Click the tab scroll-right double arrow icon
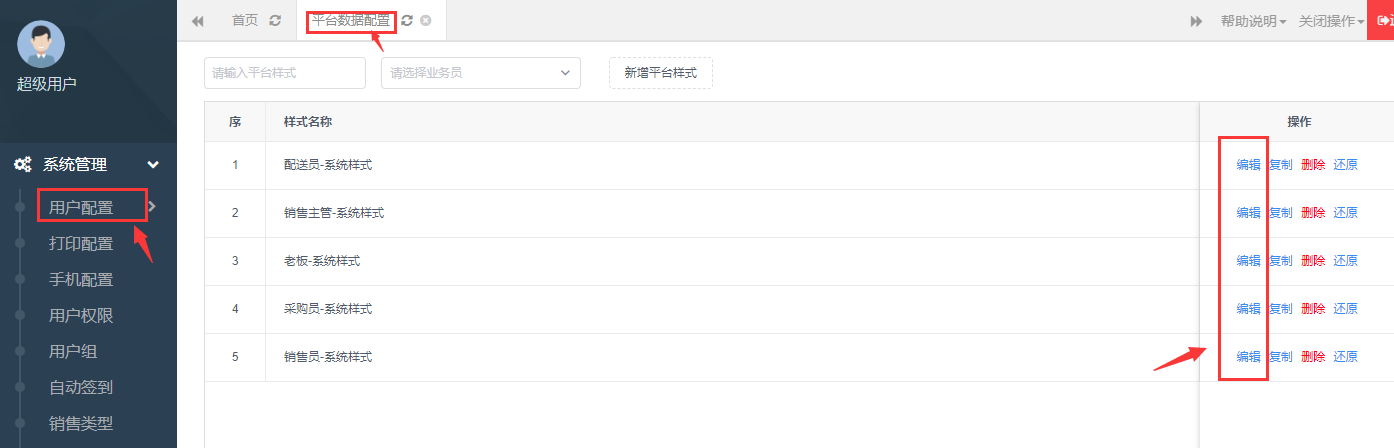Image resolution: width=1394 pixels, height=448 pixels. tap(1196, 21)
